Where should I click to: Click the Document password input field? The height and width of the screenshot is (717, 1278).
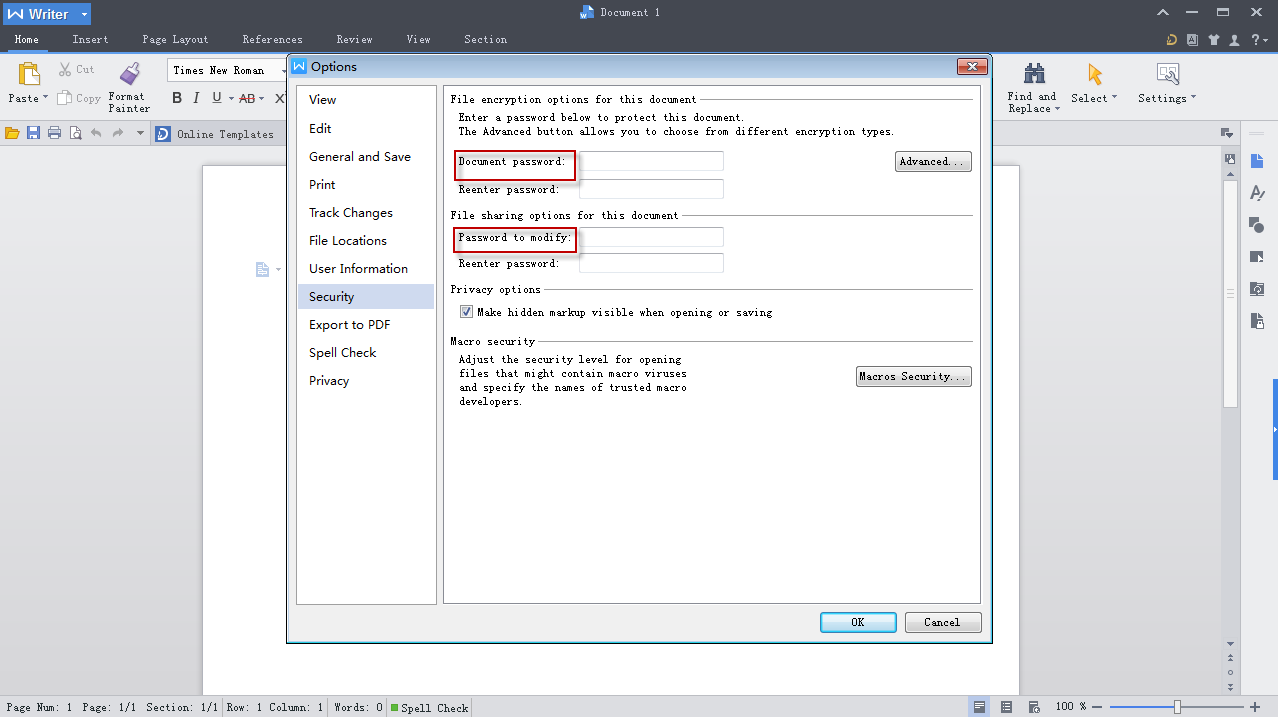click(x=651, y=162)
